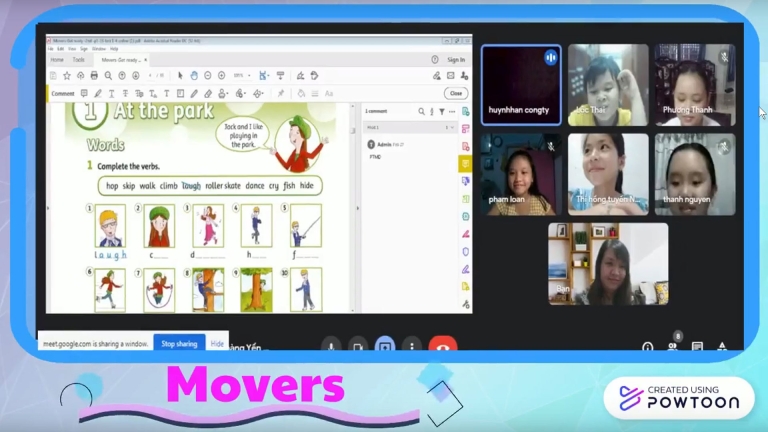The width and height of the screenshot is (768, 432).
Task: Toggle microphone in Meet bottom bar
Action: click(x=331, y=346)
